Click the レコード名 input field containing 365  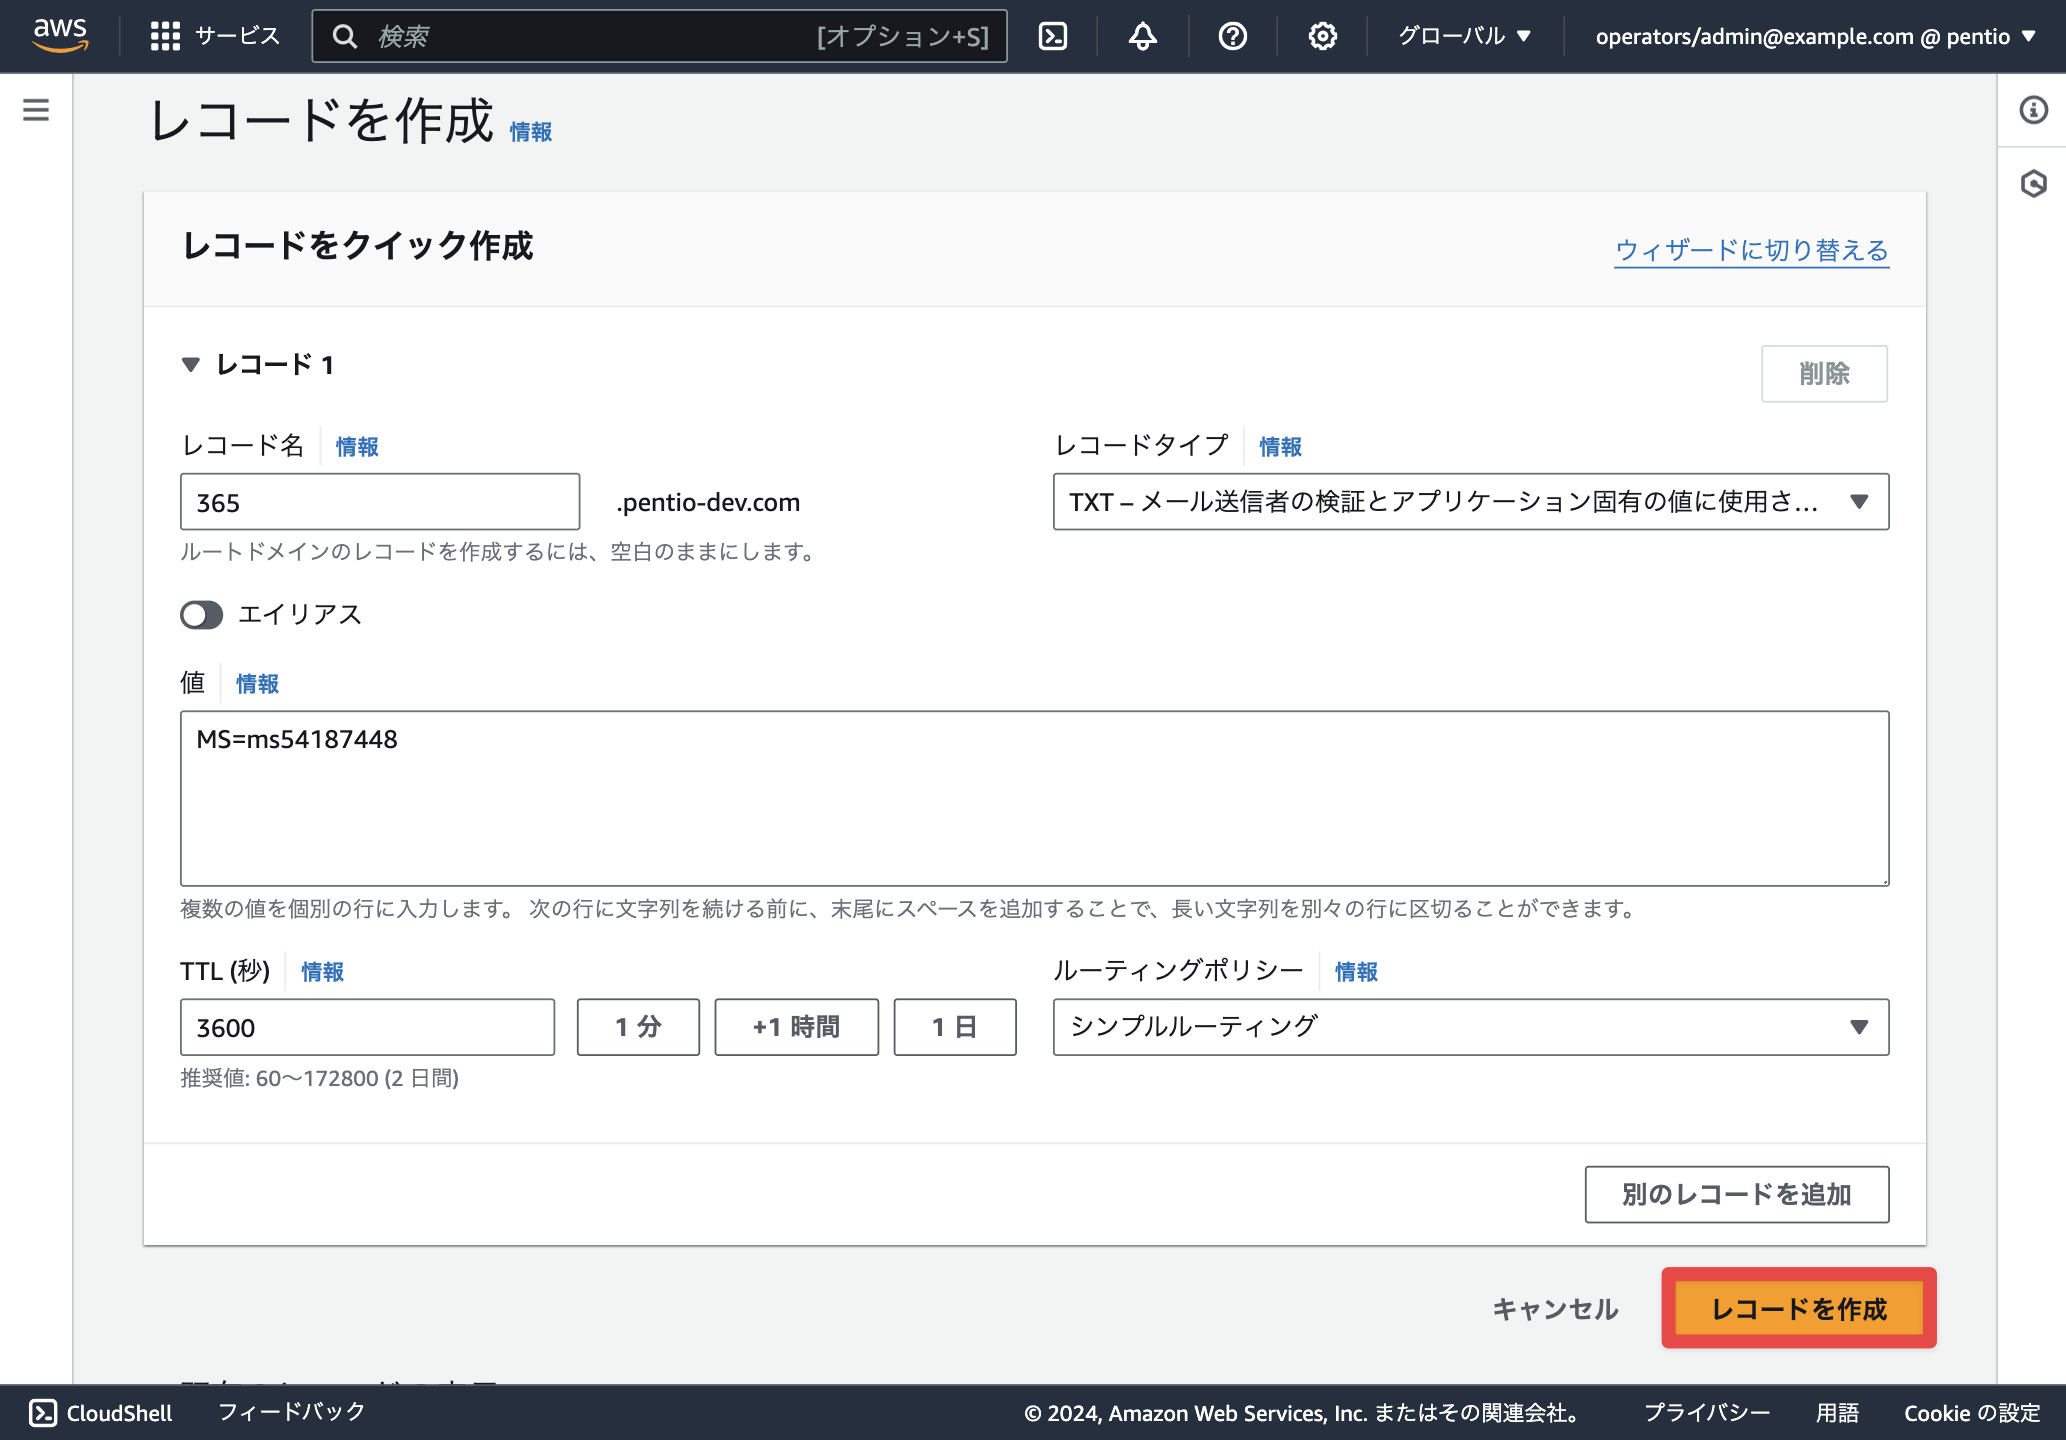(x=380, y=502)
